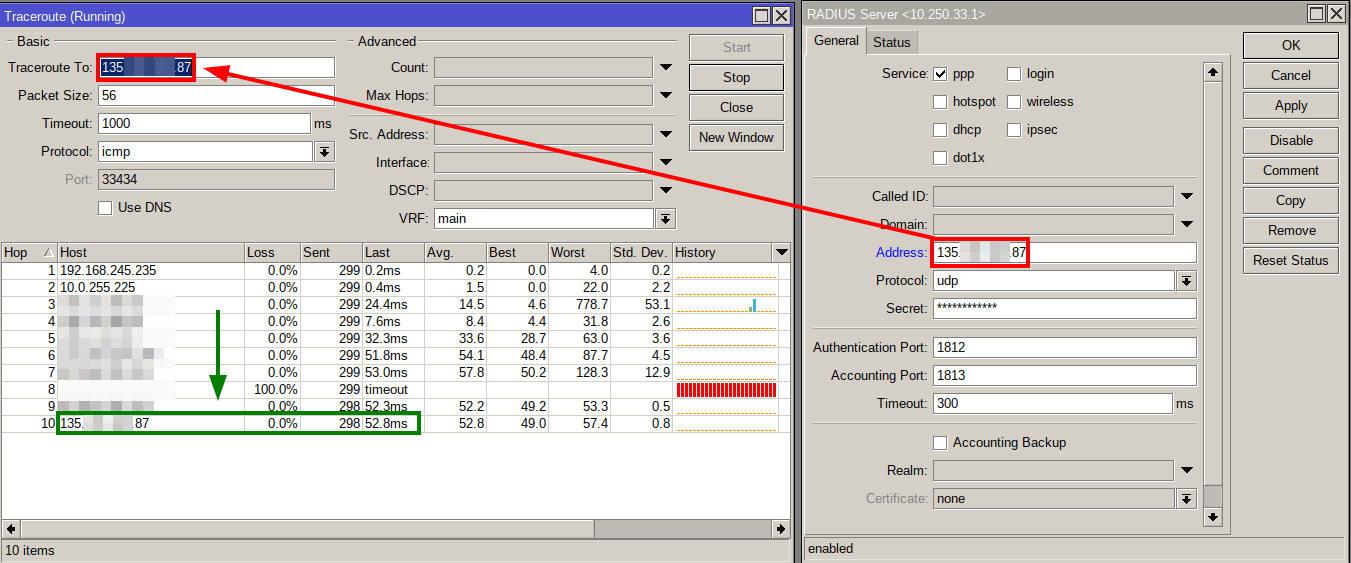Switch to the General tab
This screenshot has height=563, width=1351.
coord(836,41)
